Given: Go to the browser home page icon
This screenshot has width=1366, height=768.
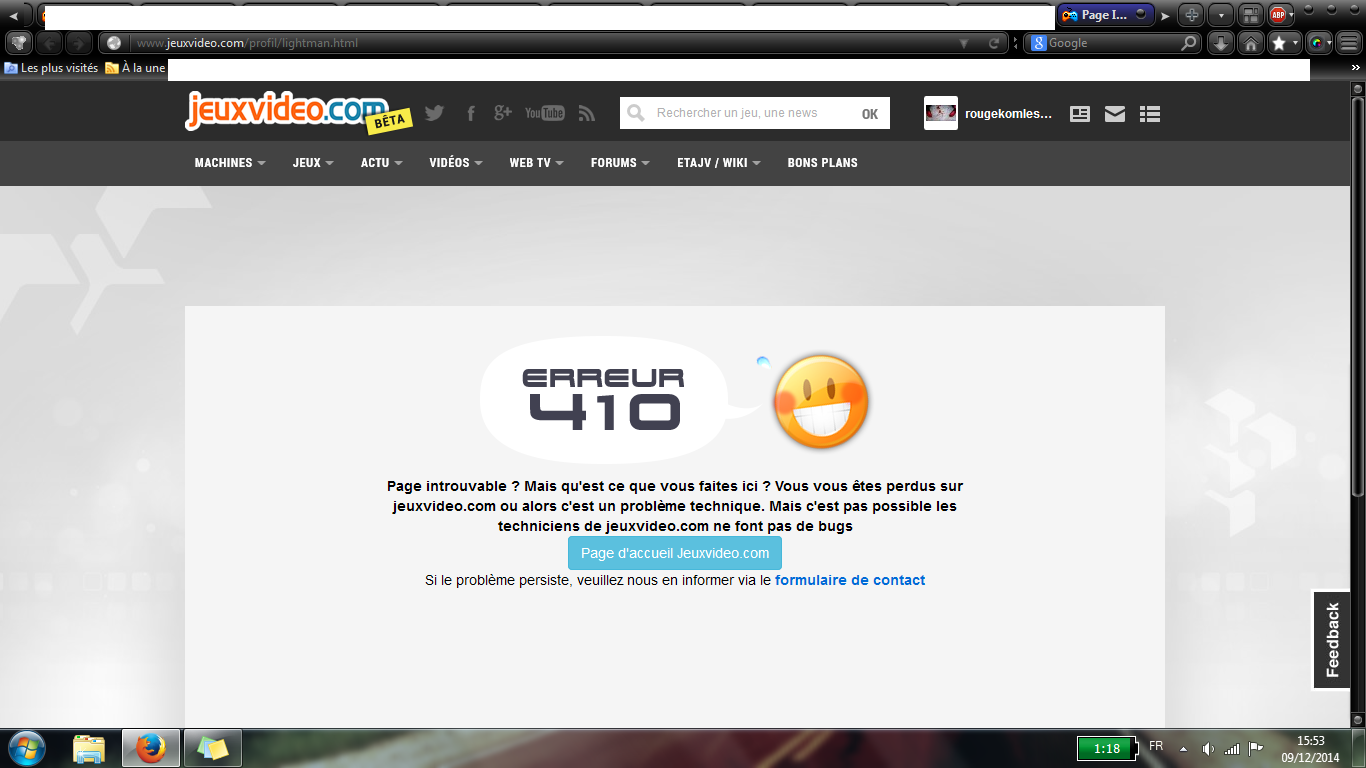Looking at the screenshot, I should coord(1250,43).
